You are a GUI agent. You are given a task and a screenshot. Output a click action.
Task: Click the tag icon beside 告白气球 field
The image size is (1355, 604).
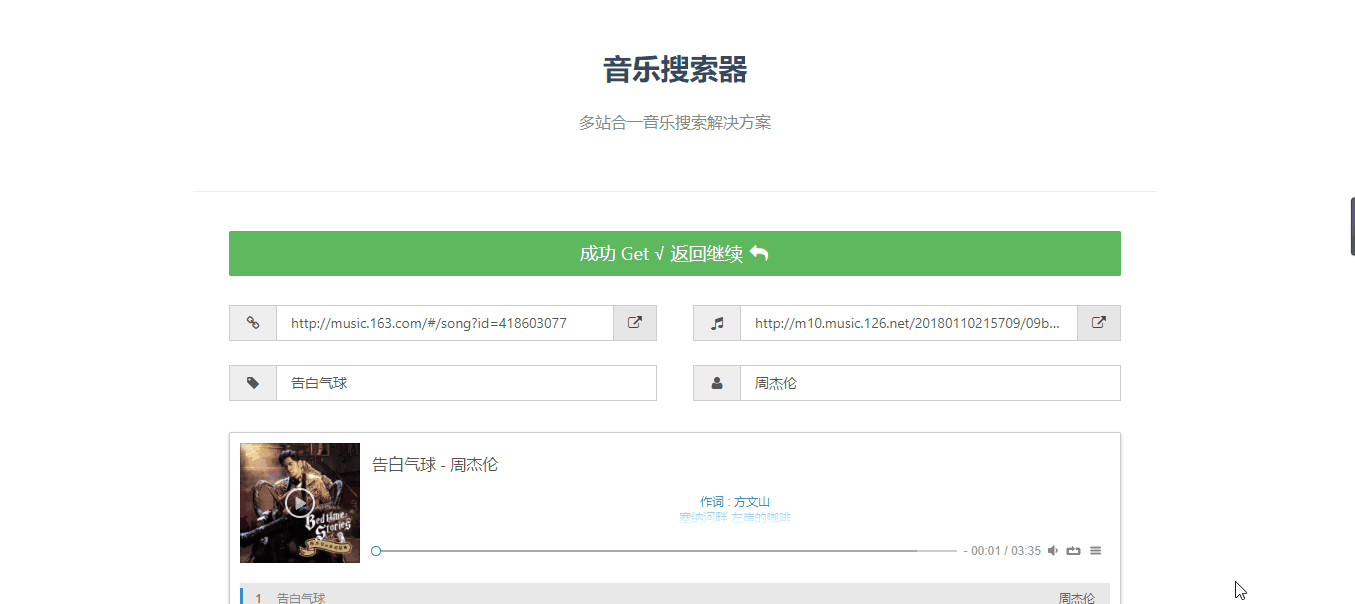point(253,383)
